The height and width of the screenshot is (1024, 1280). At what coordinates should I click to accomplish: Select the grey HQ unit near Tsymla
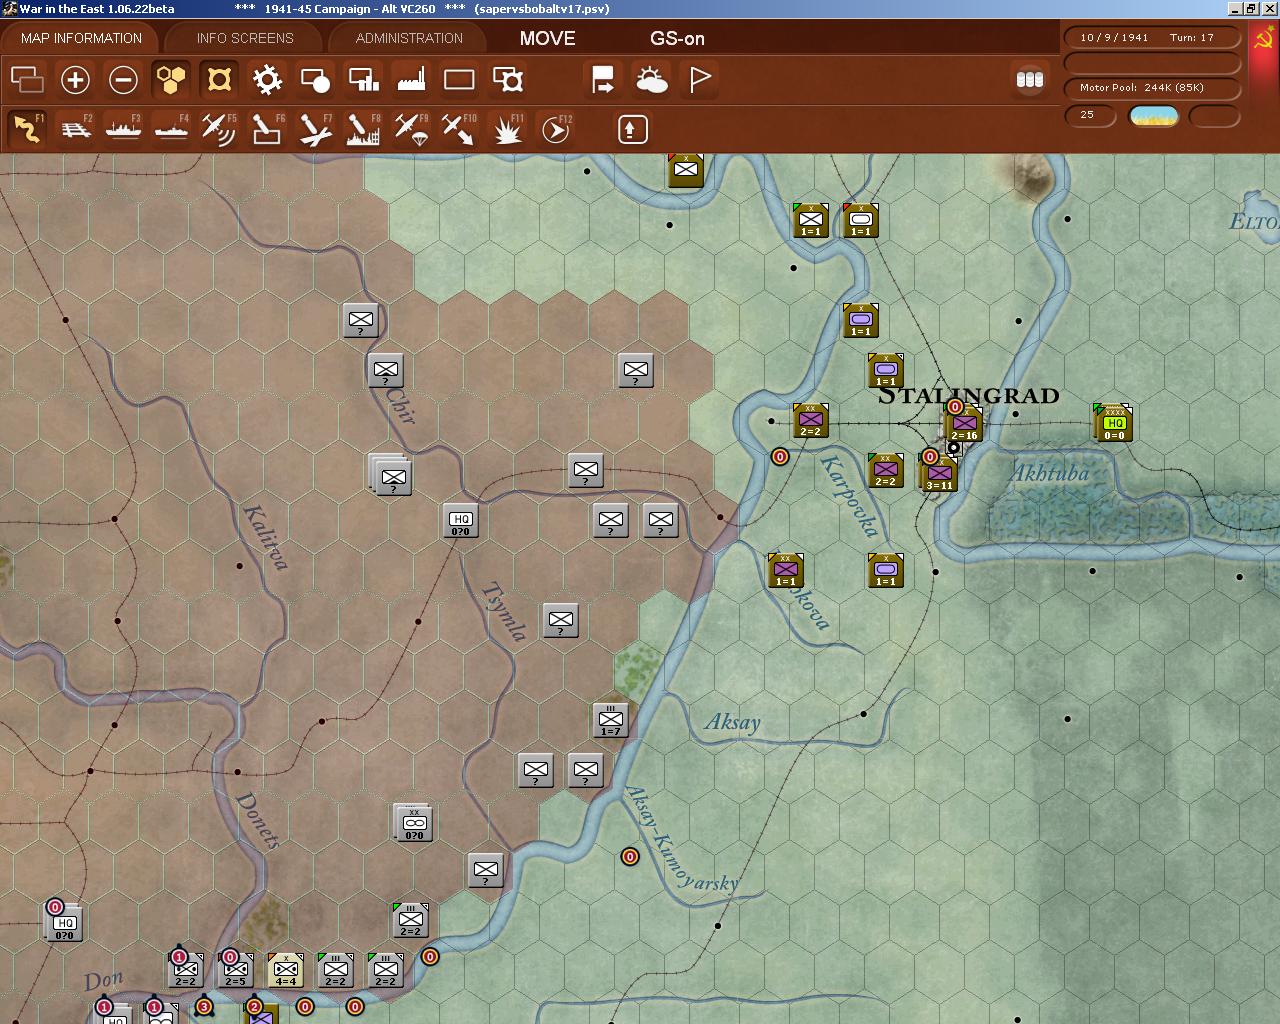461,520
